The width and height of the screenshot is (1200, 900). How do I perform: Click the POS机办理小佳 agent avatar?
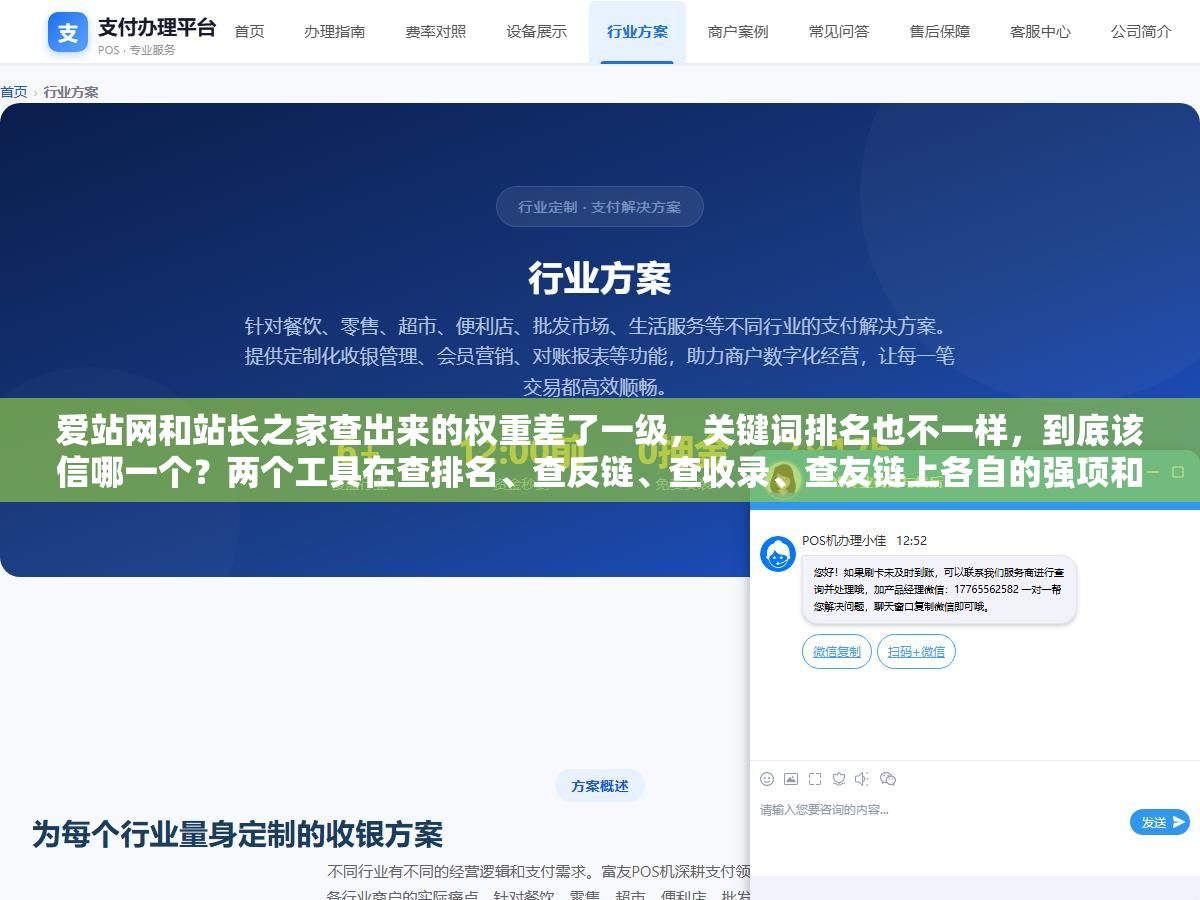pyautogui.click(x=778, y=554)
